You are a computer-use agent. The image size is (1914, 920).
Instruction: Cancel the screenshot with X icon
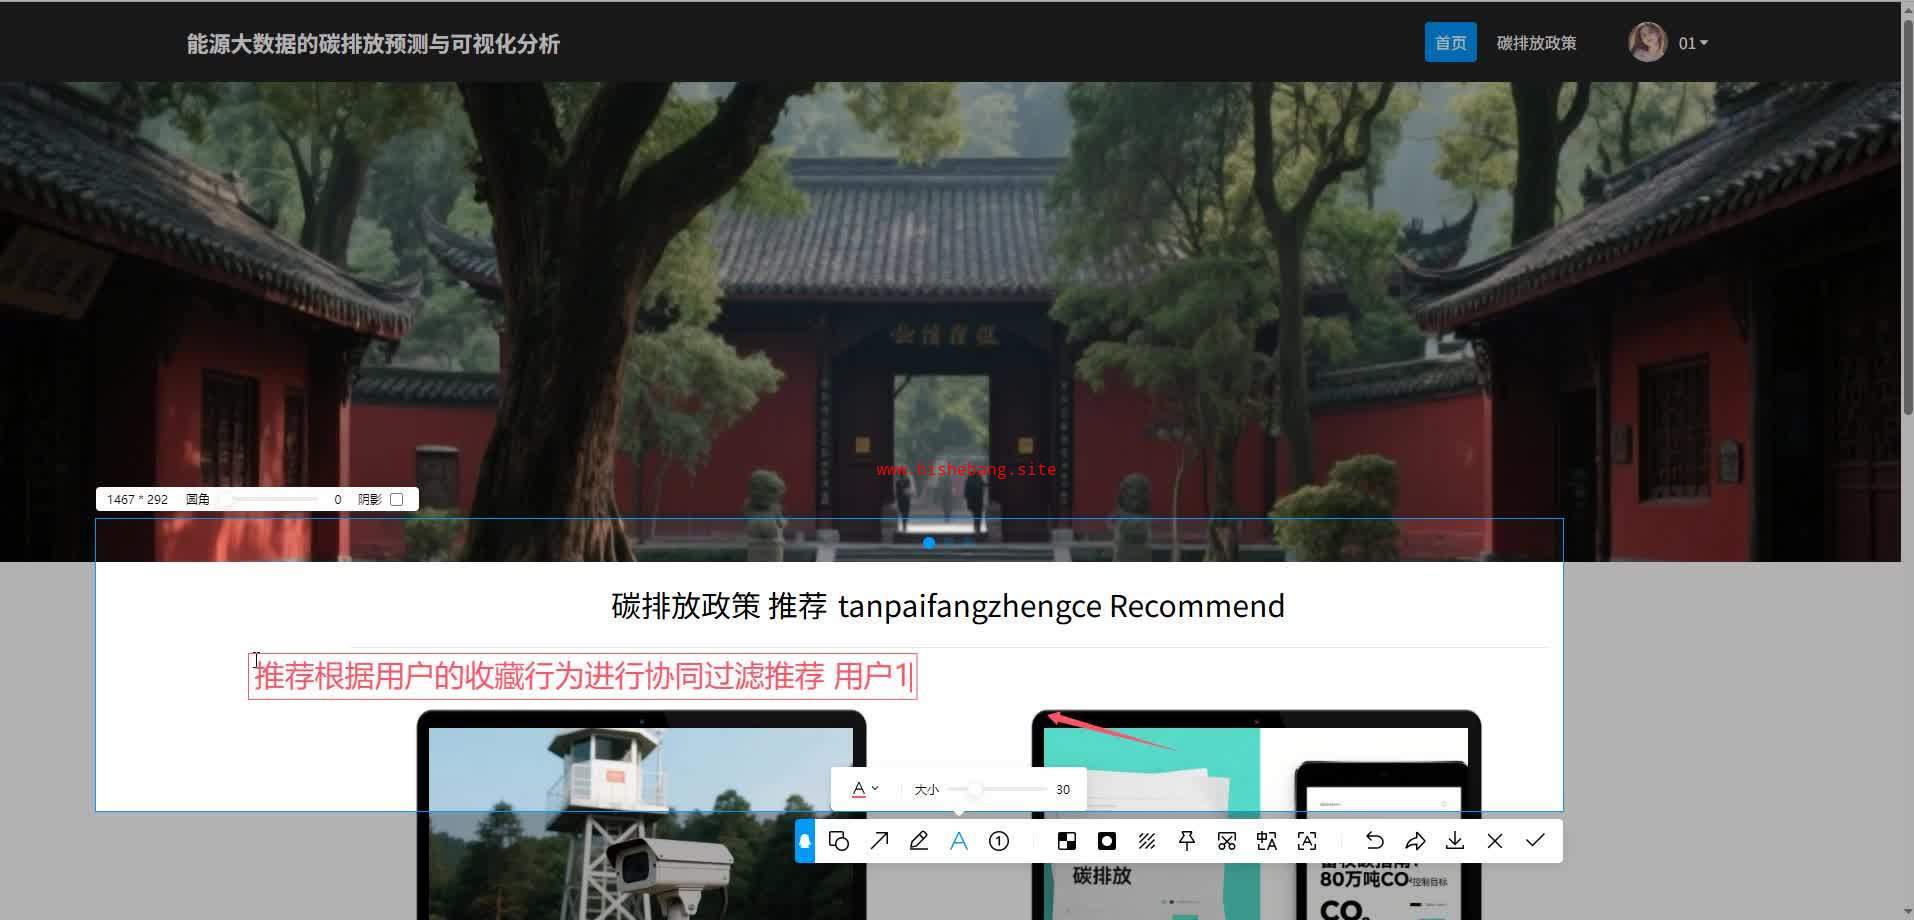(x=1495, y=841)
